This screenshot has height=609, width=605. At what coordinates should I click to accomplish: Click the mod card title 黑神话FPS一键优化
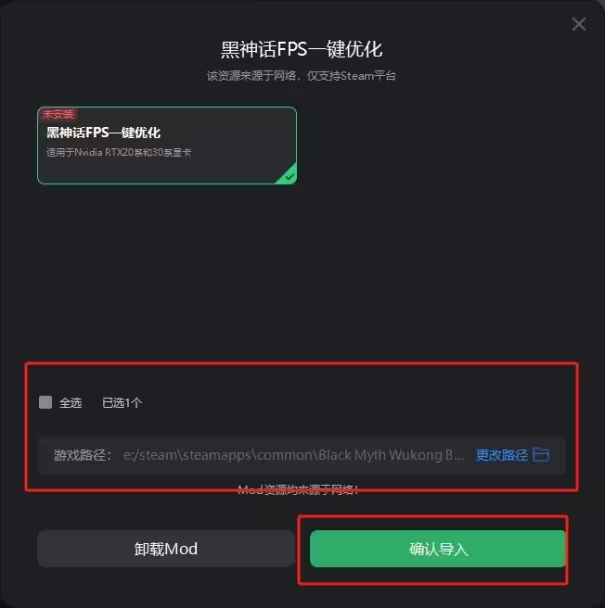[103, 132]
